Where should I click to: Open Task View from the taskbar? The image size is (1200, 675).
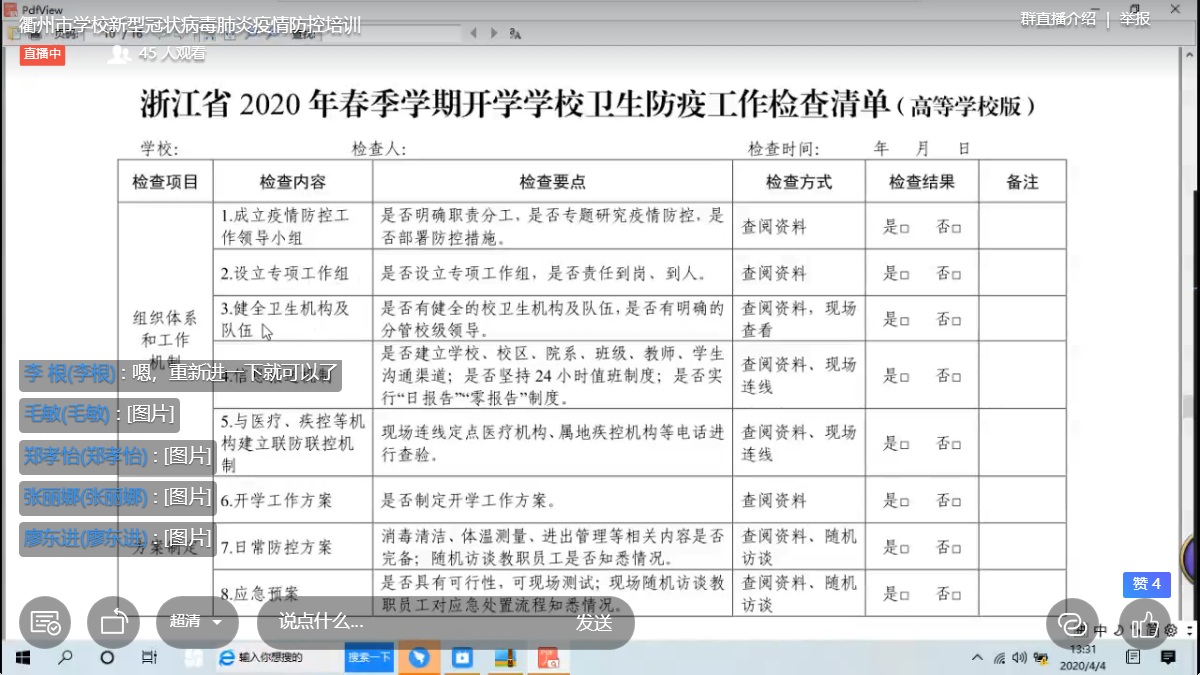[149, 658]
